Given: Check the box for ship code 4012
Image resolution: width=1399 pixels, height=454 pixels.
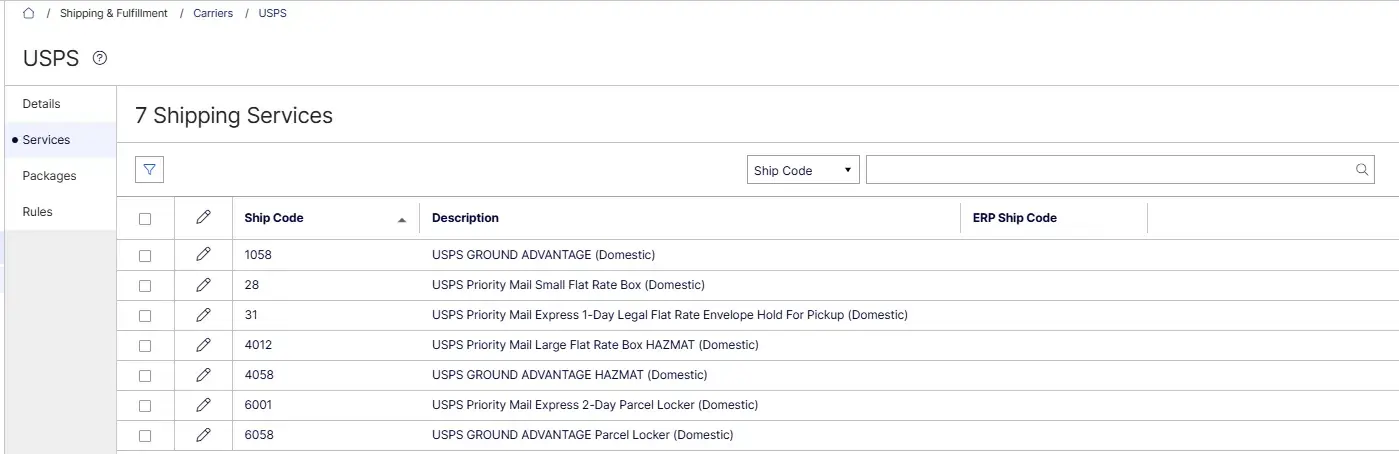Looking at the screenshot, I should point(145,346).
